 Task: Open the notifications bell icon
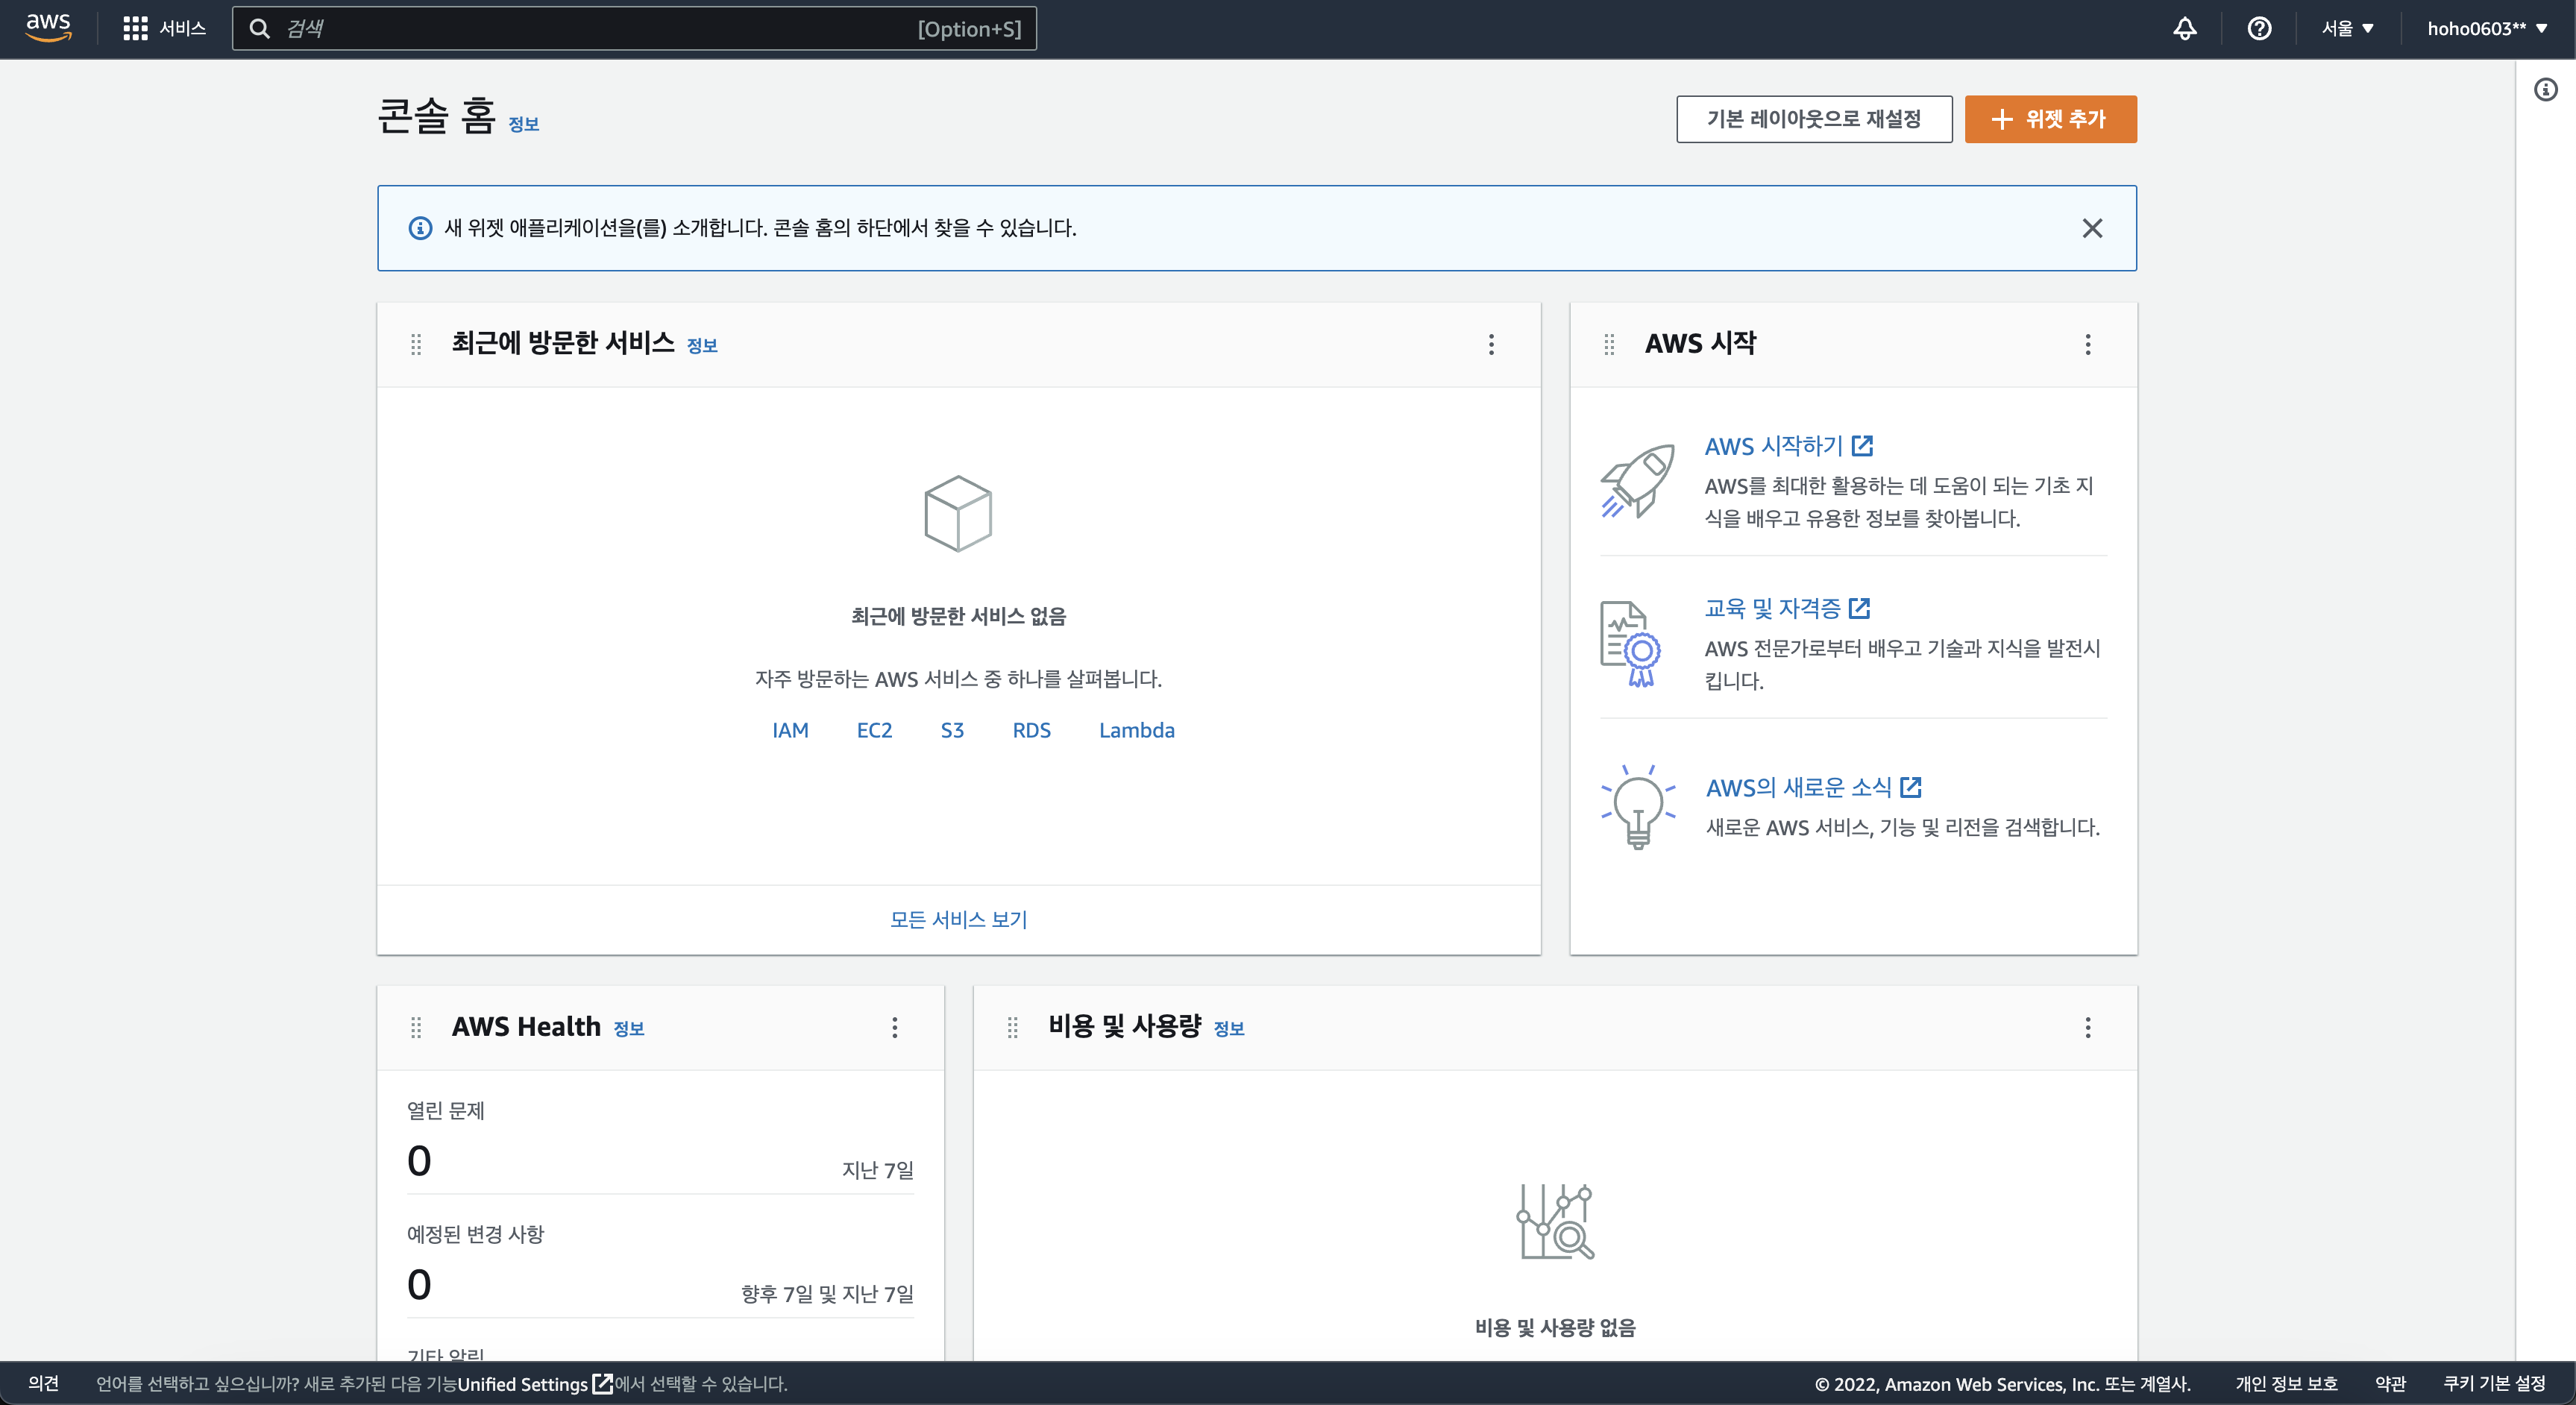tap(2185, 28)
